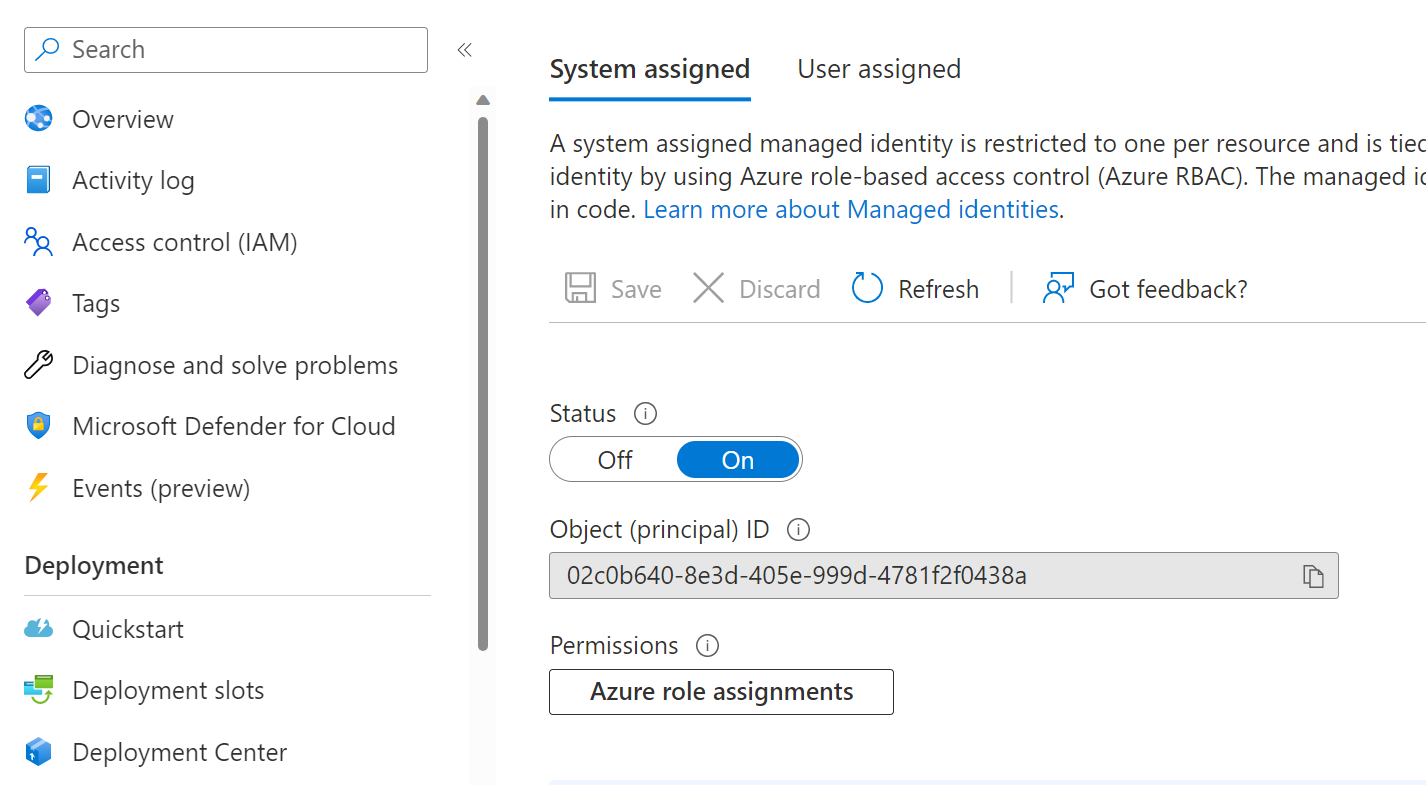The width and height of the screenshot is (1426, 785).
Task: Click the Access control (IAM) icon
Action: (x=38, y=242)
